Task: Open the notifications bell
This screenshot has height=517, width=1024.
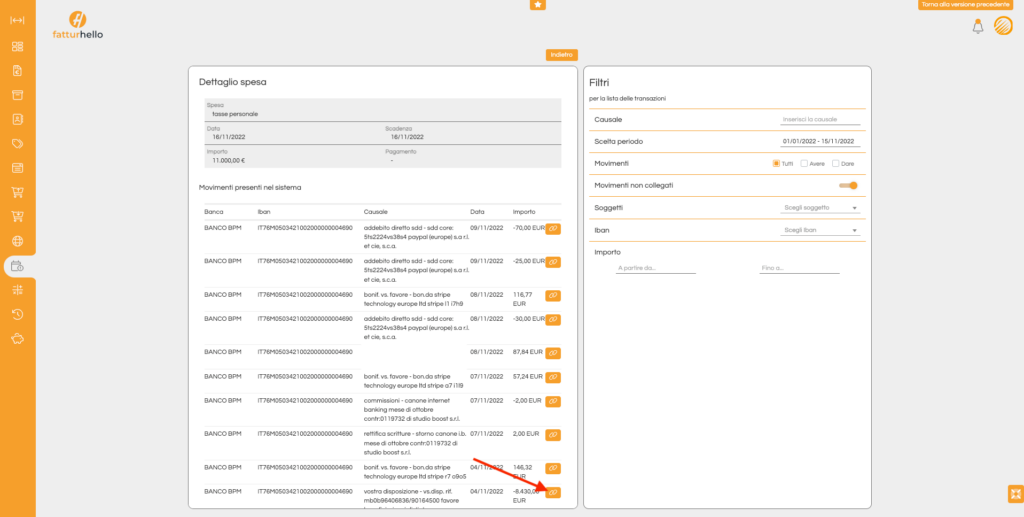Action: 978,26
